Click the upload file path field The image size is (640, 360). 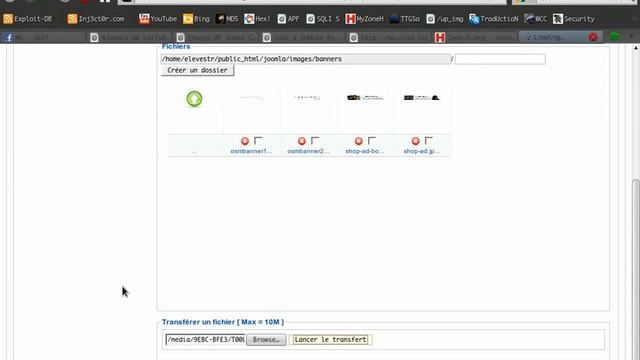[x=205, y=340]
